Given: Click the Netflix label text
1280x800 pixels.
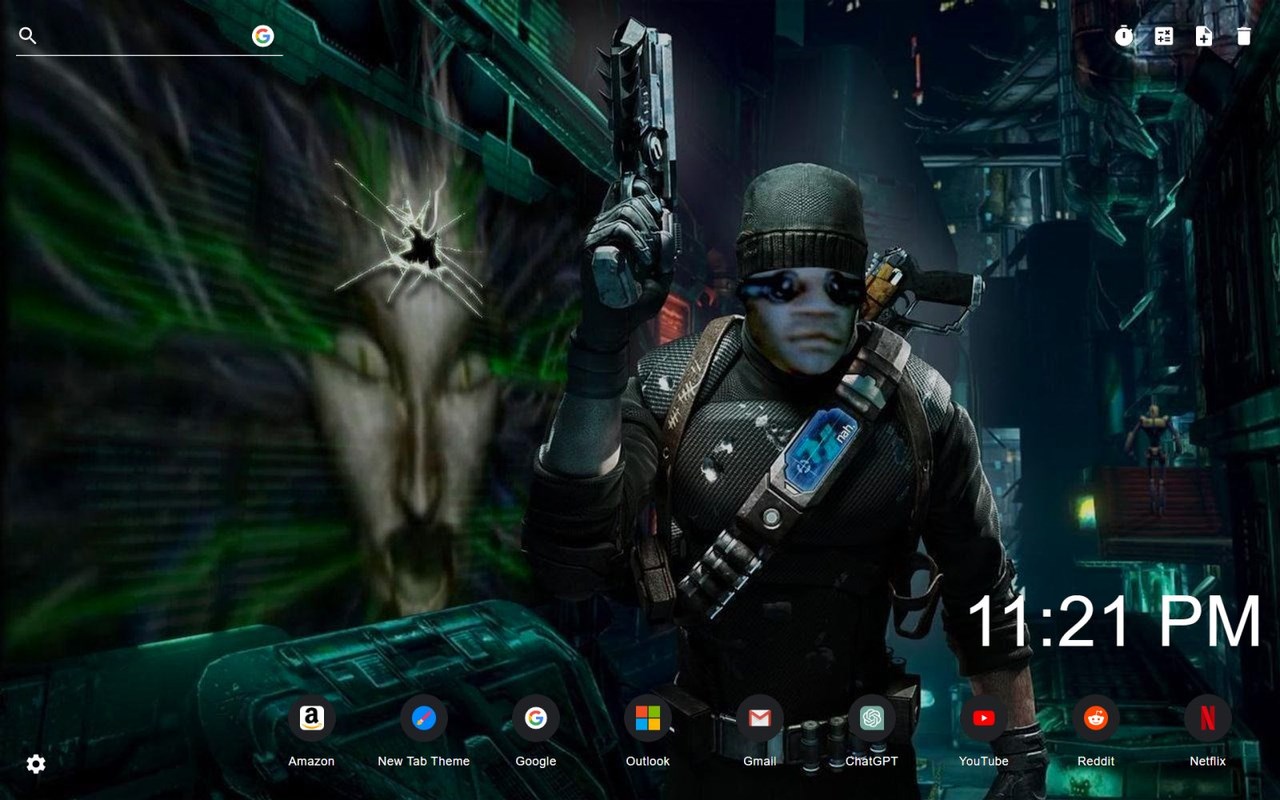Looking at the screenshot, I should point(1208,761).
